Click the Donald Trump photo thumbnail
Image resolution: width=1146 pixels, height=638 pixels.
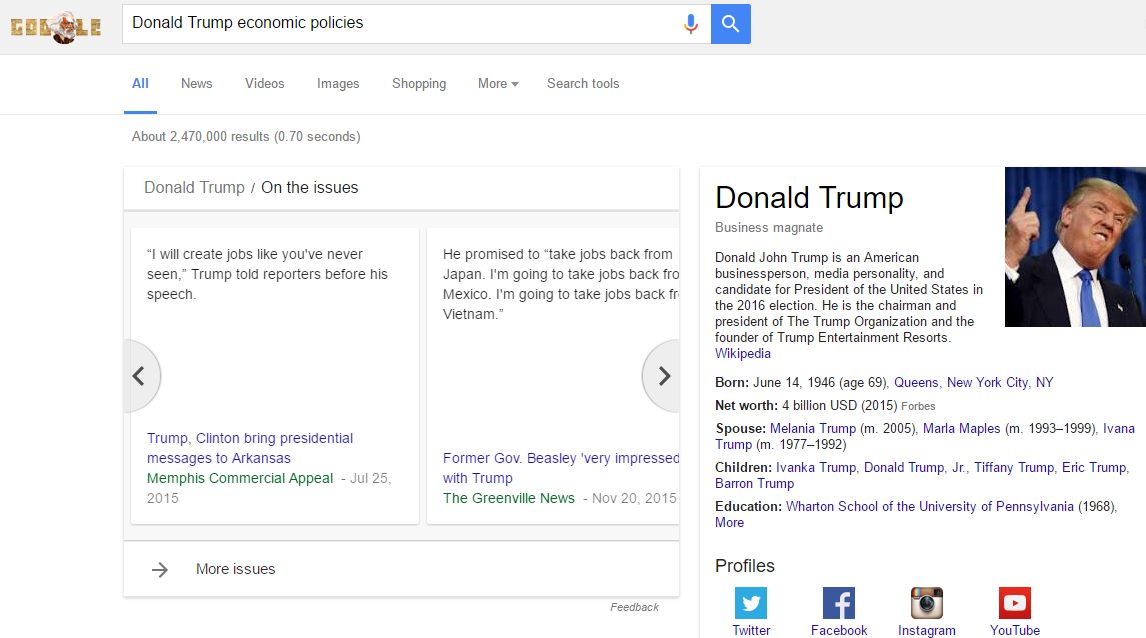(1075, 247)
